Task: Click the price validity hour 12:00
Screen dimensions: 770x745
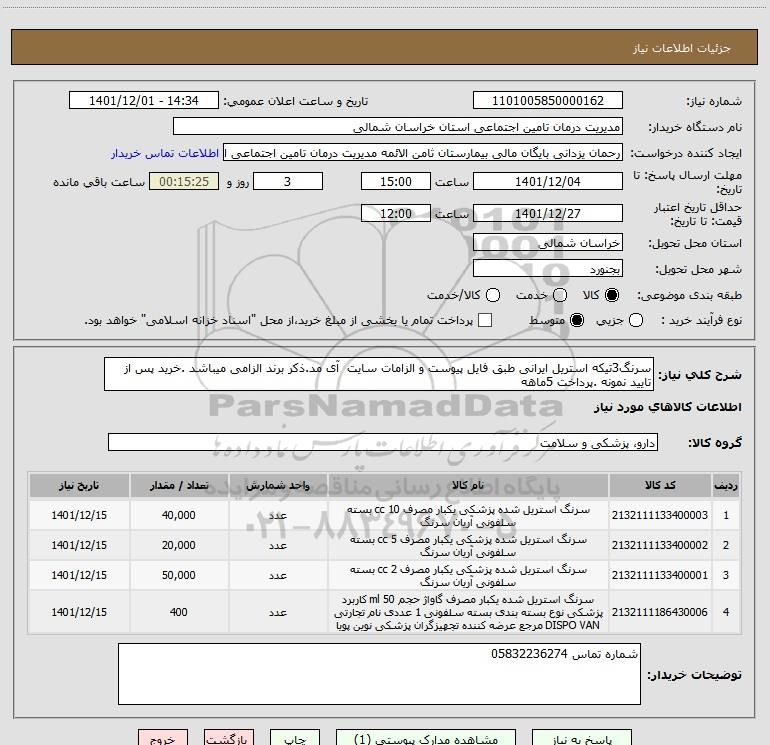Action: pyautogui.click(x=396, y=214)
